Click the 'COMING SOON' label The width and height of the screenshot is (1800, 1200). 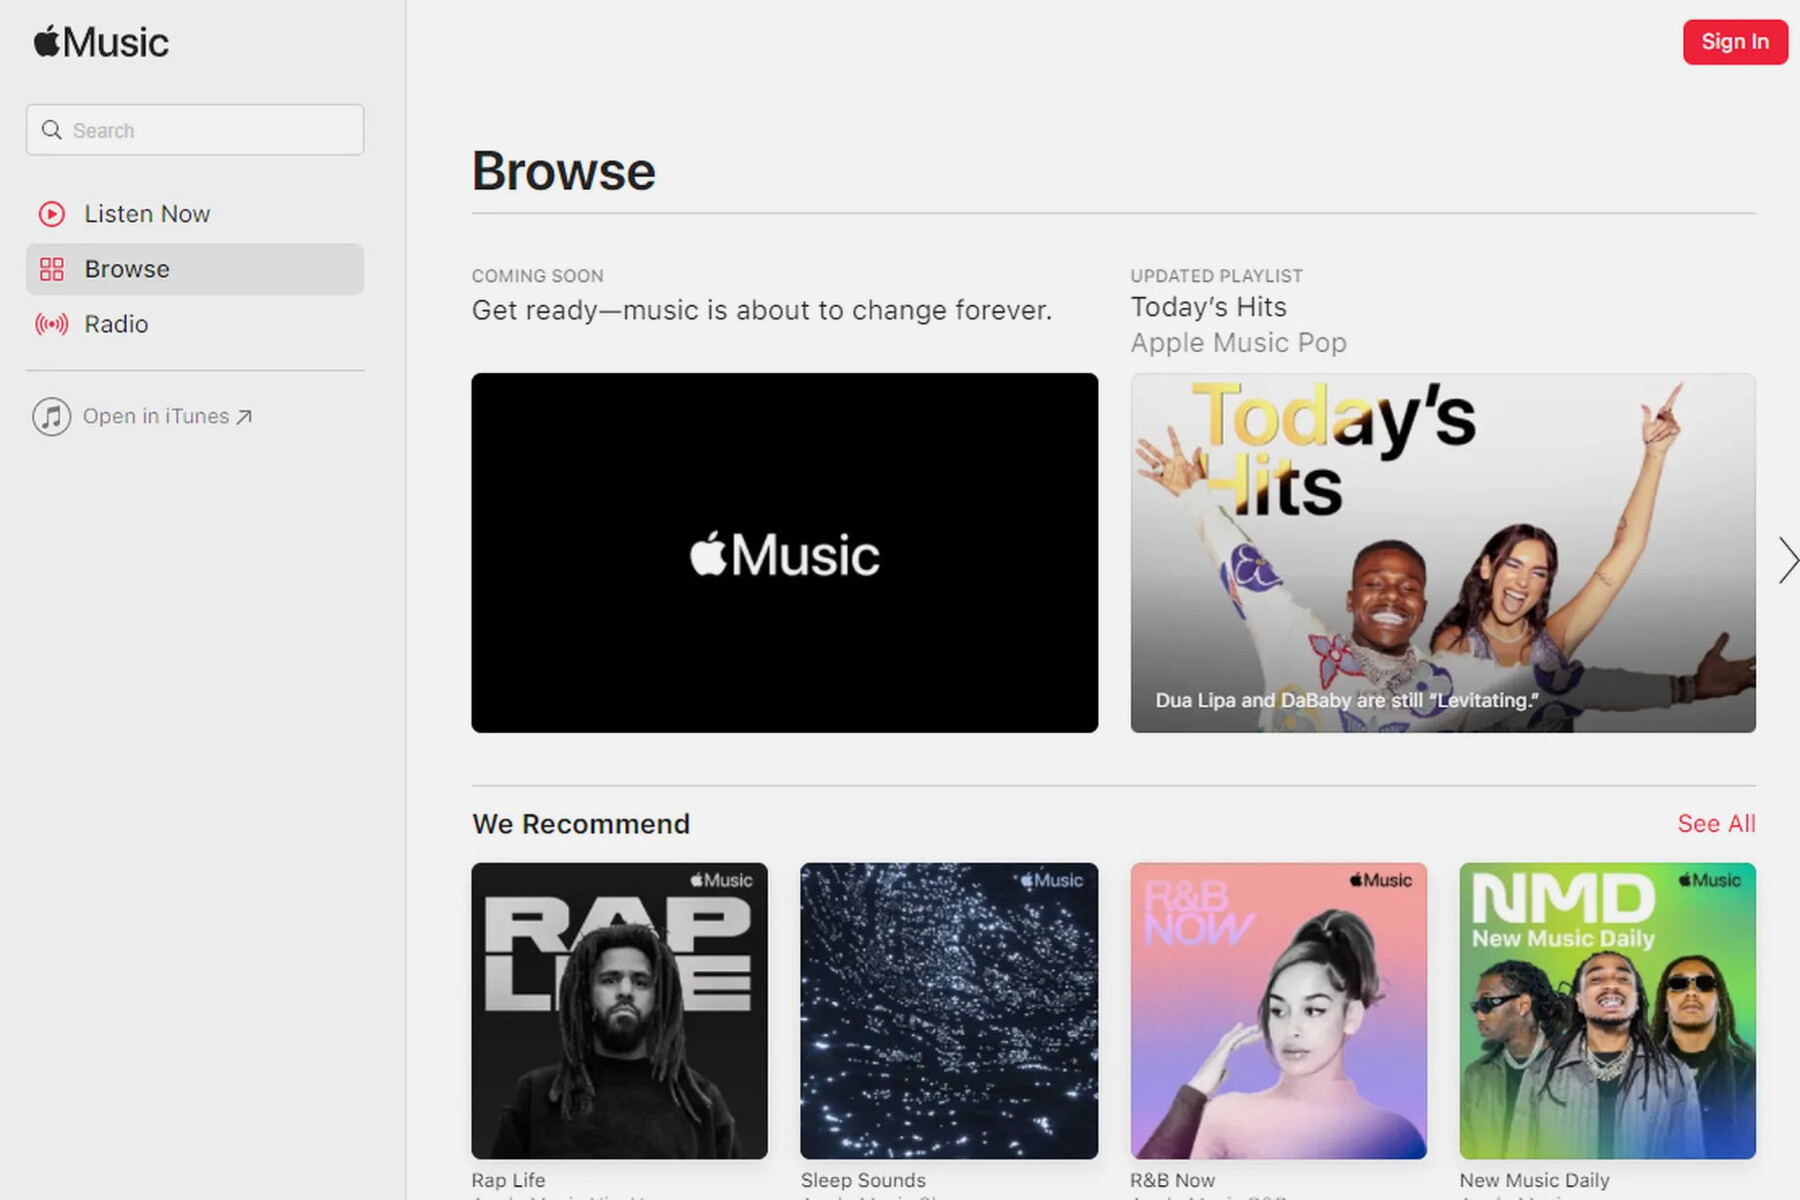[x=538, y=276]
